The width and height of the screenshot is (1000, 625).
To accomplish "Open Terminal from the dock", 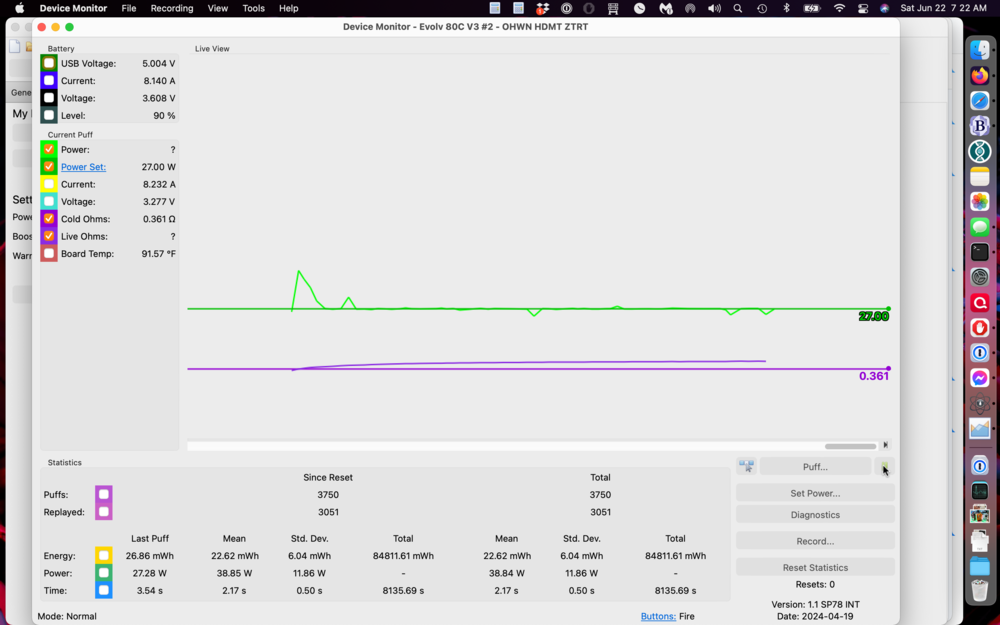I will (980, 252).
